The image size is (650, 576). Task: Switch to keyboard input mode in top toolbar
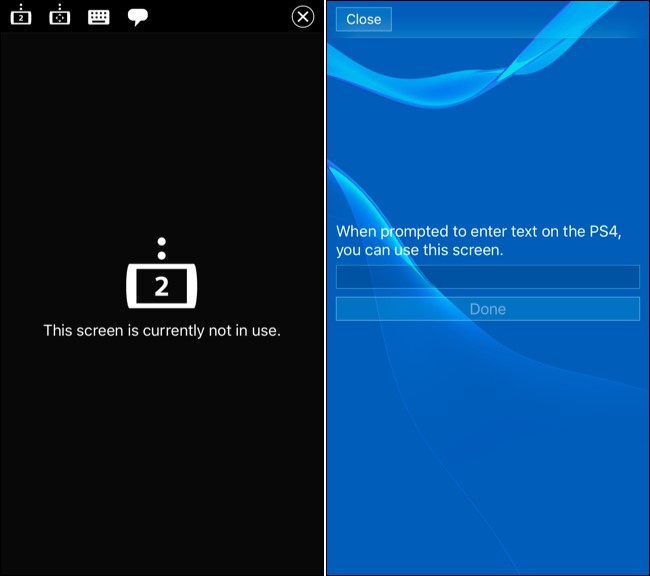point(99,17)
